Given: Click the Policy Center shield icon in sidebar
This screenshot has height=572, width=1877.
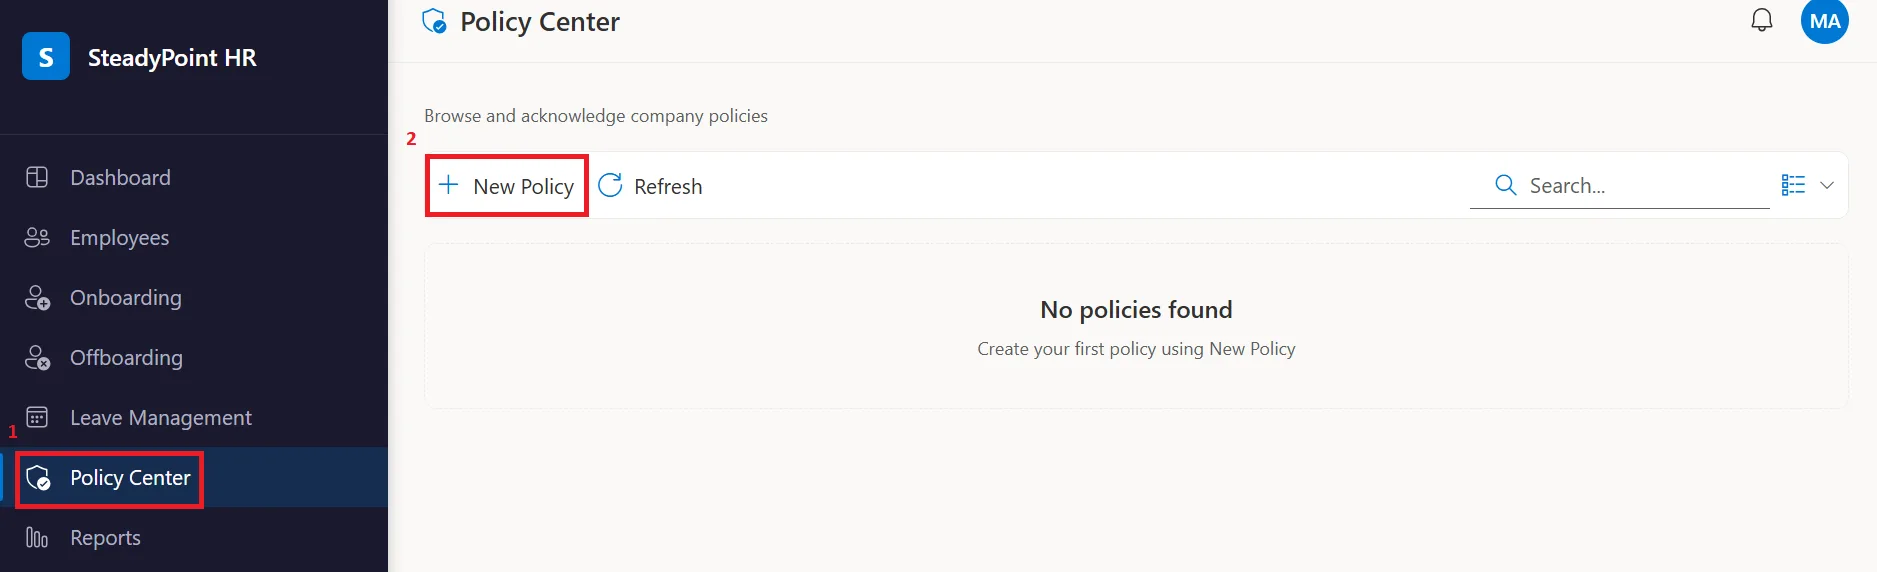Looking at the screenshot, I should click(x=38, y=478).
